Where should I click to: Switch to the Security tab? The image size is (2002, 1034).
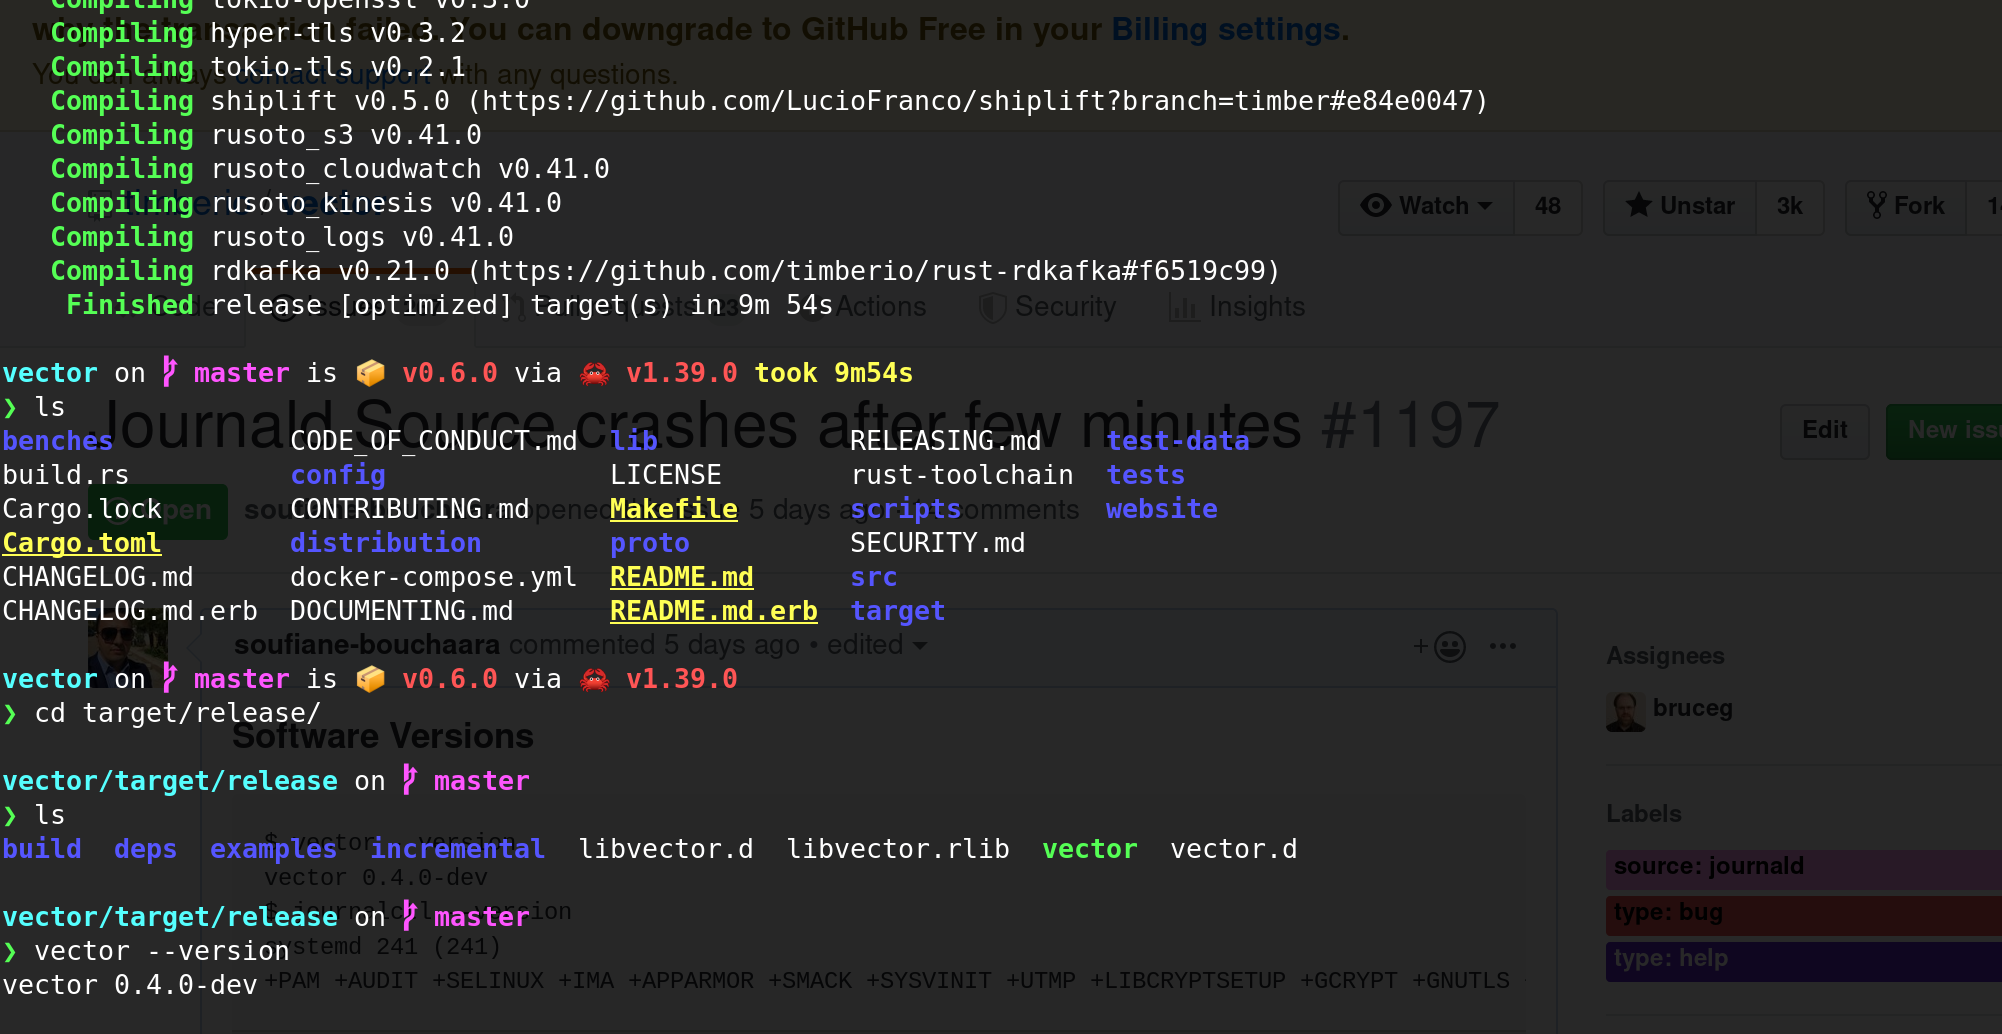(x=1048, y=307)
